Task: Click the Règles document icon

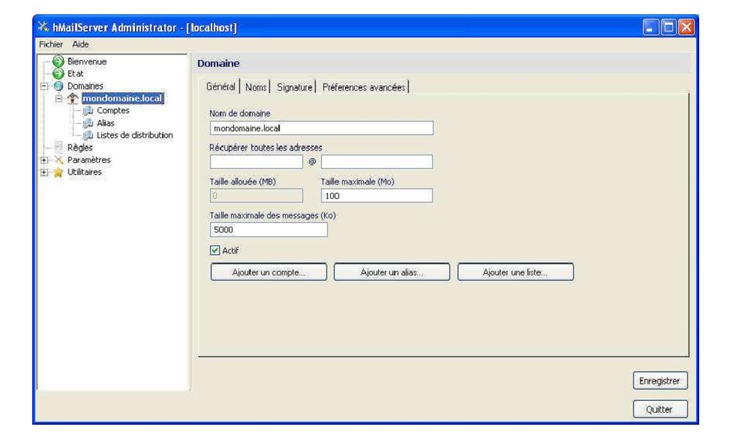Action: [58, 147]
